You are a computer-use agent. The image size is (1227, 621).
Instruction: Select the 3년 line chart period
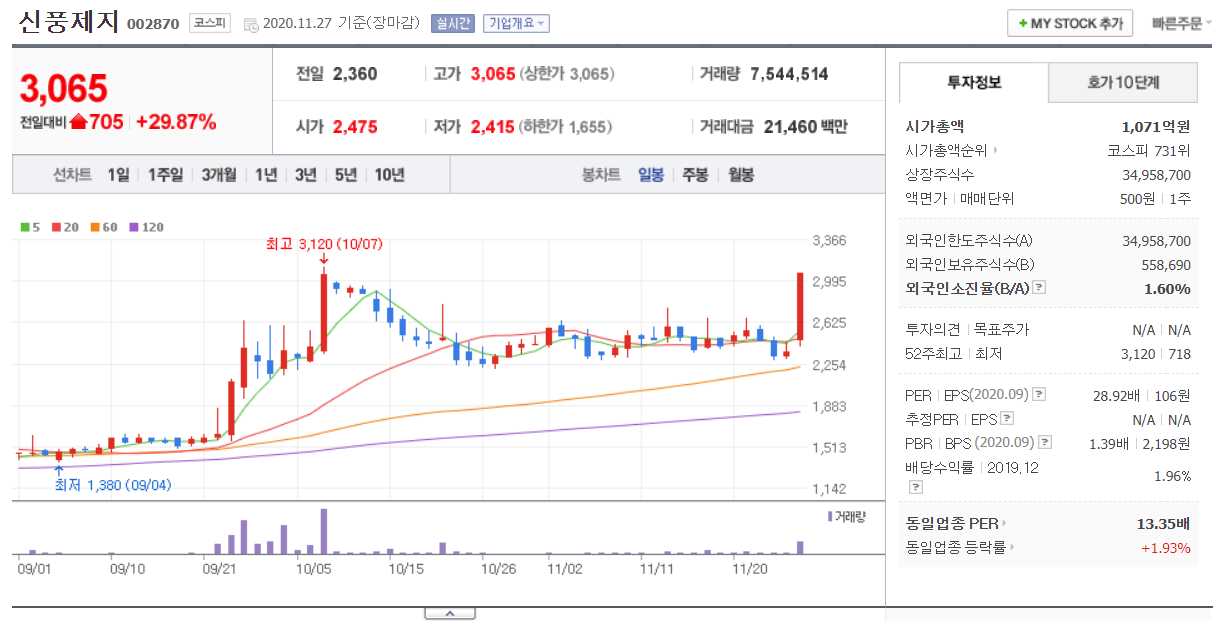pos(306,175)
